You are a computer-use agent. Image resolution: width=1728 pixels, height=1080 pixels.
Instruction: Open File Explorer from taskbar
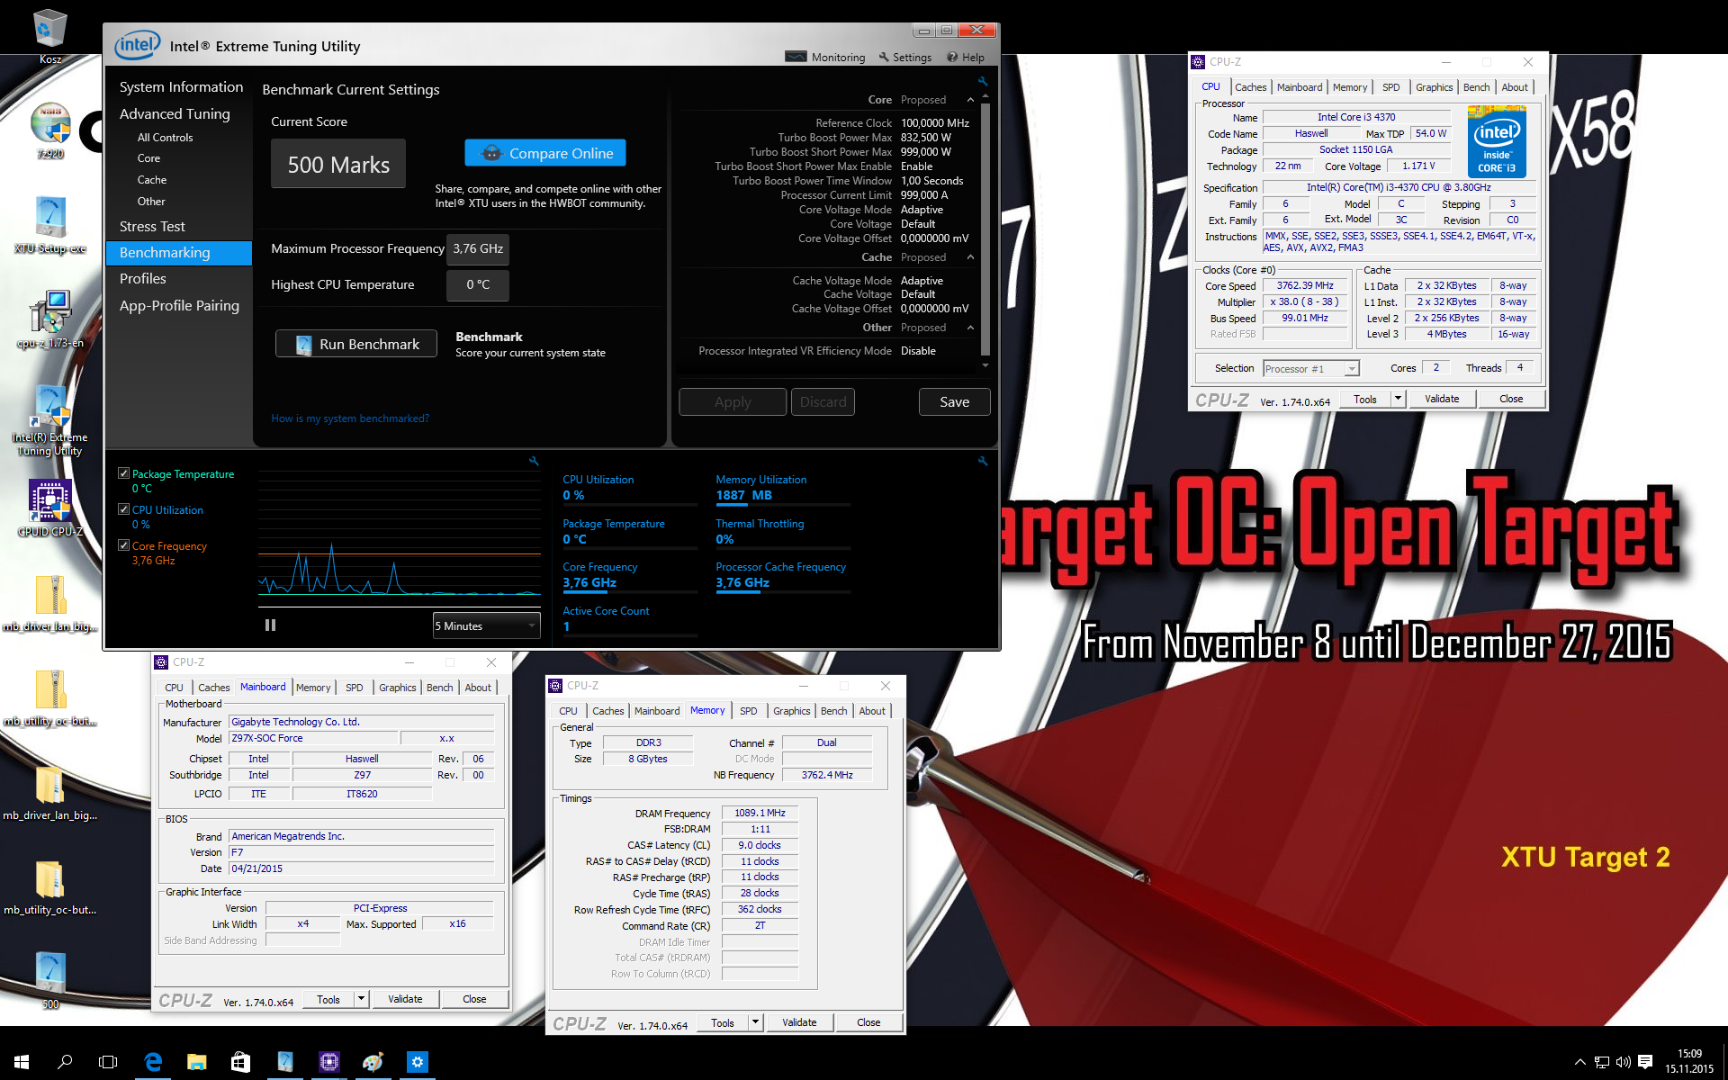pos(197,1061)
